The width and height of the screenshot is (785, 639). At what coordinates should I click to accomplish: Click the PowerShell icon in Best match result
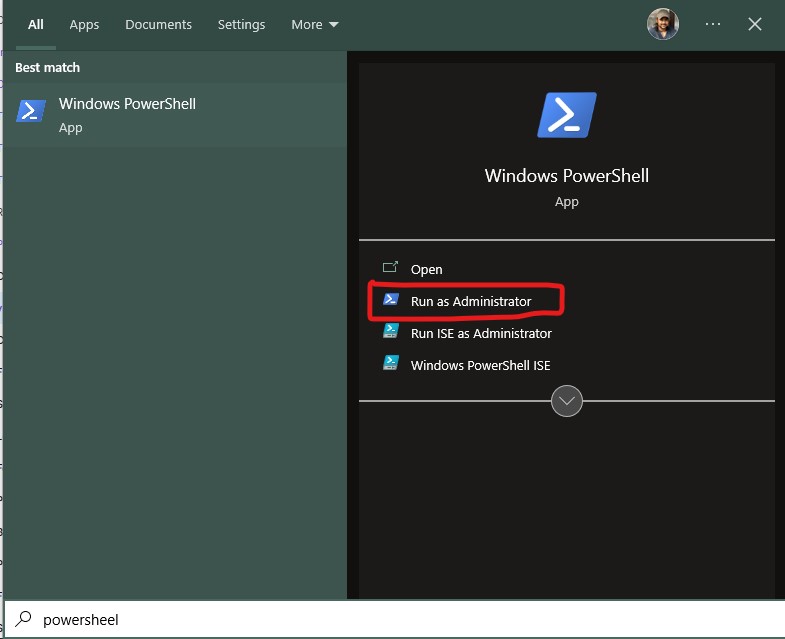tap(31, 110)
